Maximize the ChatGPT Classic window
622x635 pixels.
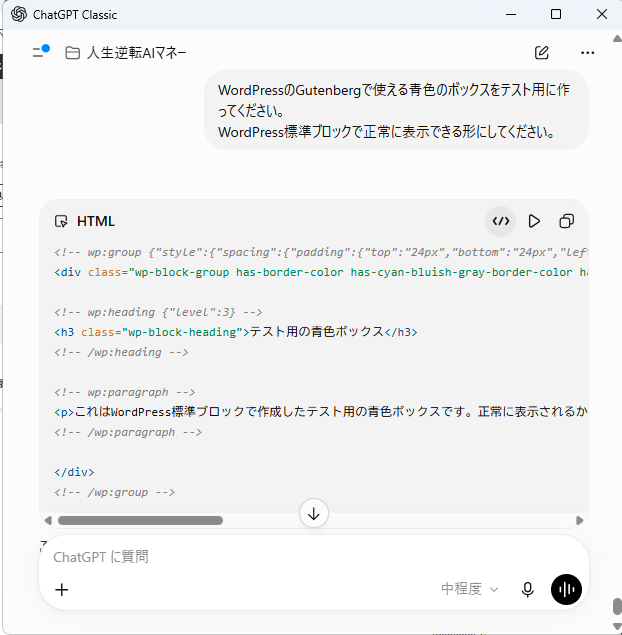(x=556, y=15)
